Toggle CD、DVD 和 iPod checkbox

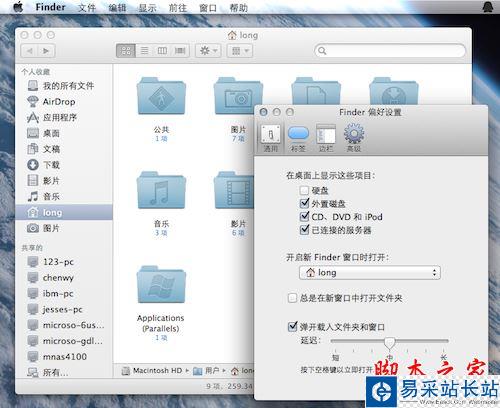click(304, 217)
